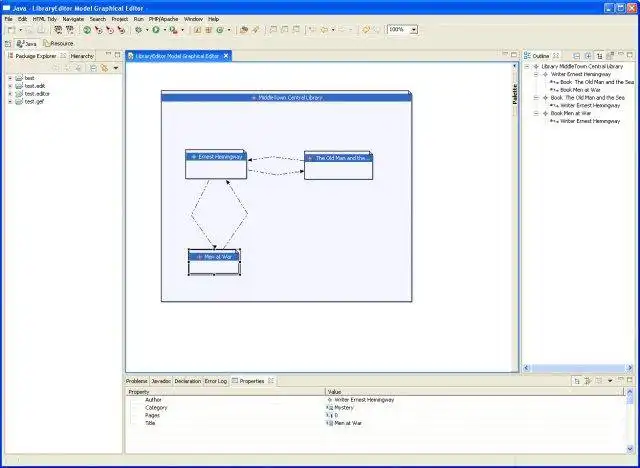Switch to the Problems tab
640x468 pixels.
click(x=136, y=381)
